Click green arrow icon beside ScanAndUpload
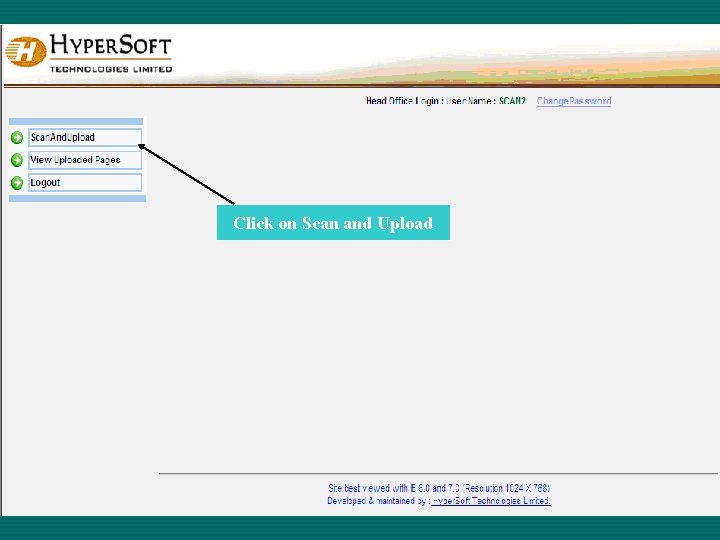Screen dimensions: 720x540 pos(17,137)
